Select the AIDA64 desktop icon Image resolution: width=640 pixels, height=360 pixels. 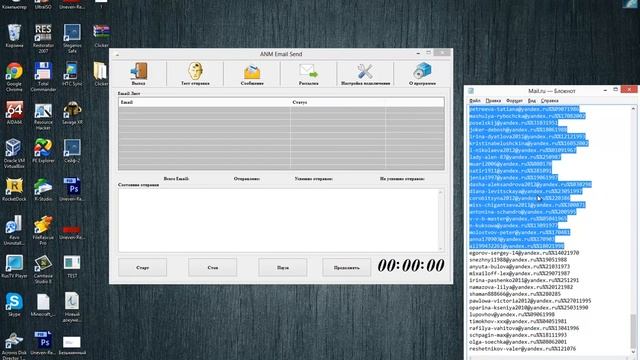[14, 113]
